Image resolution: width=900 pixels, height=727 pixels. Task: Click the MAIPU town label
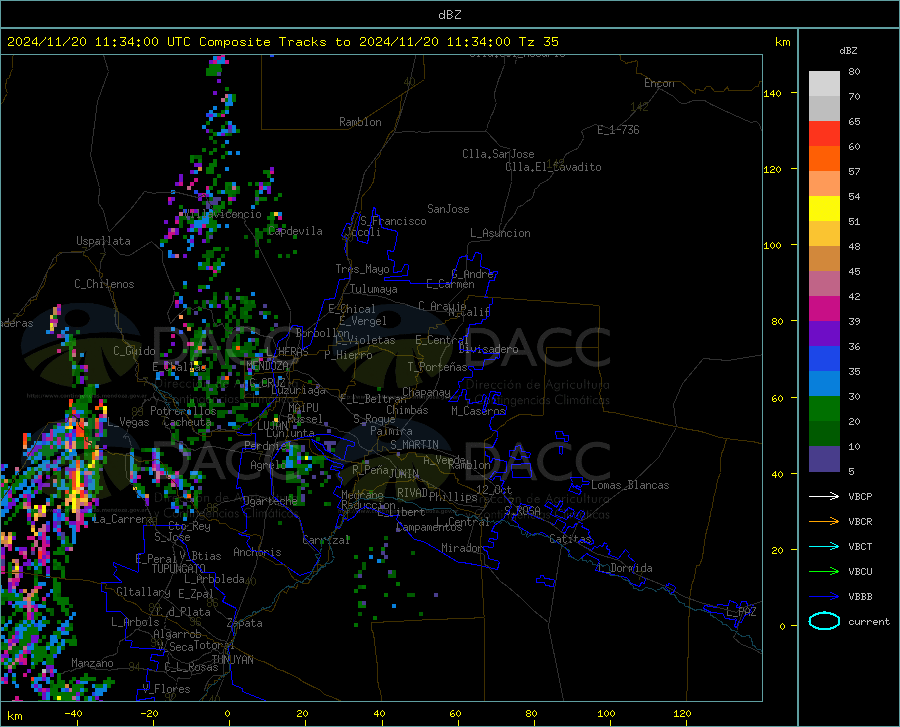pyautogui.click(x=303, y=407)
